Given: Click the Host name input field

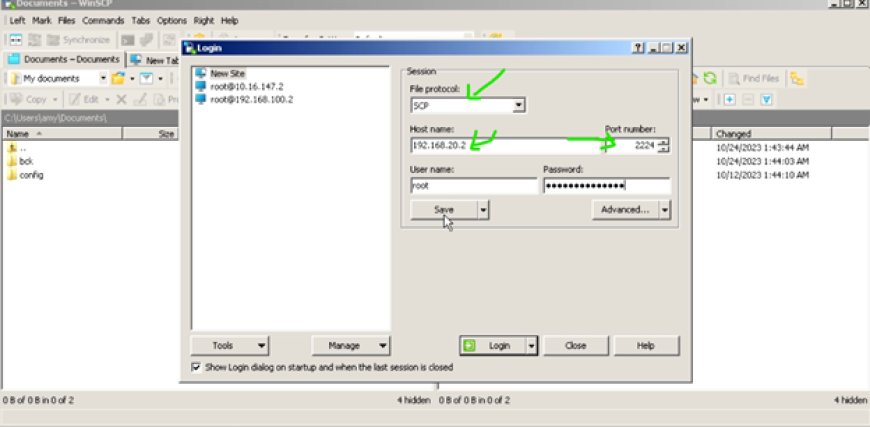Looking at the screenshot, I should point(507,146).
